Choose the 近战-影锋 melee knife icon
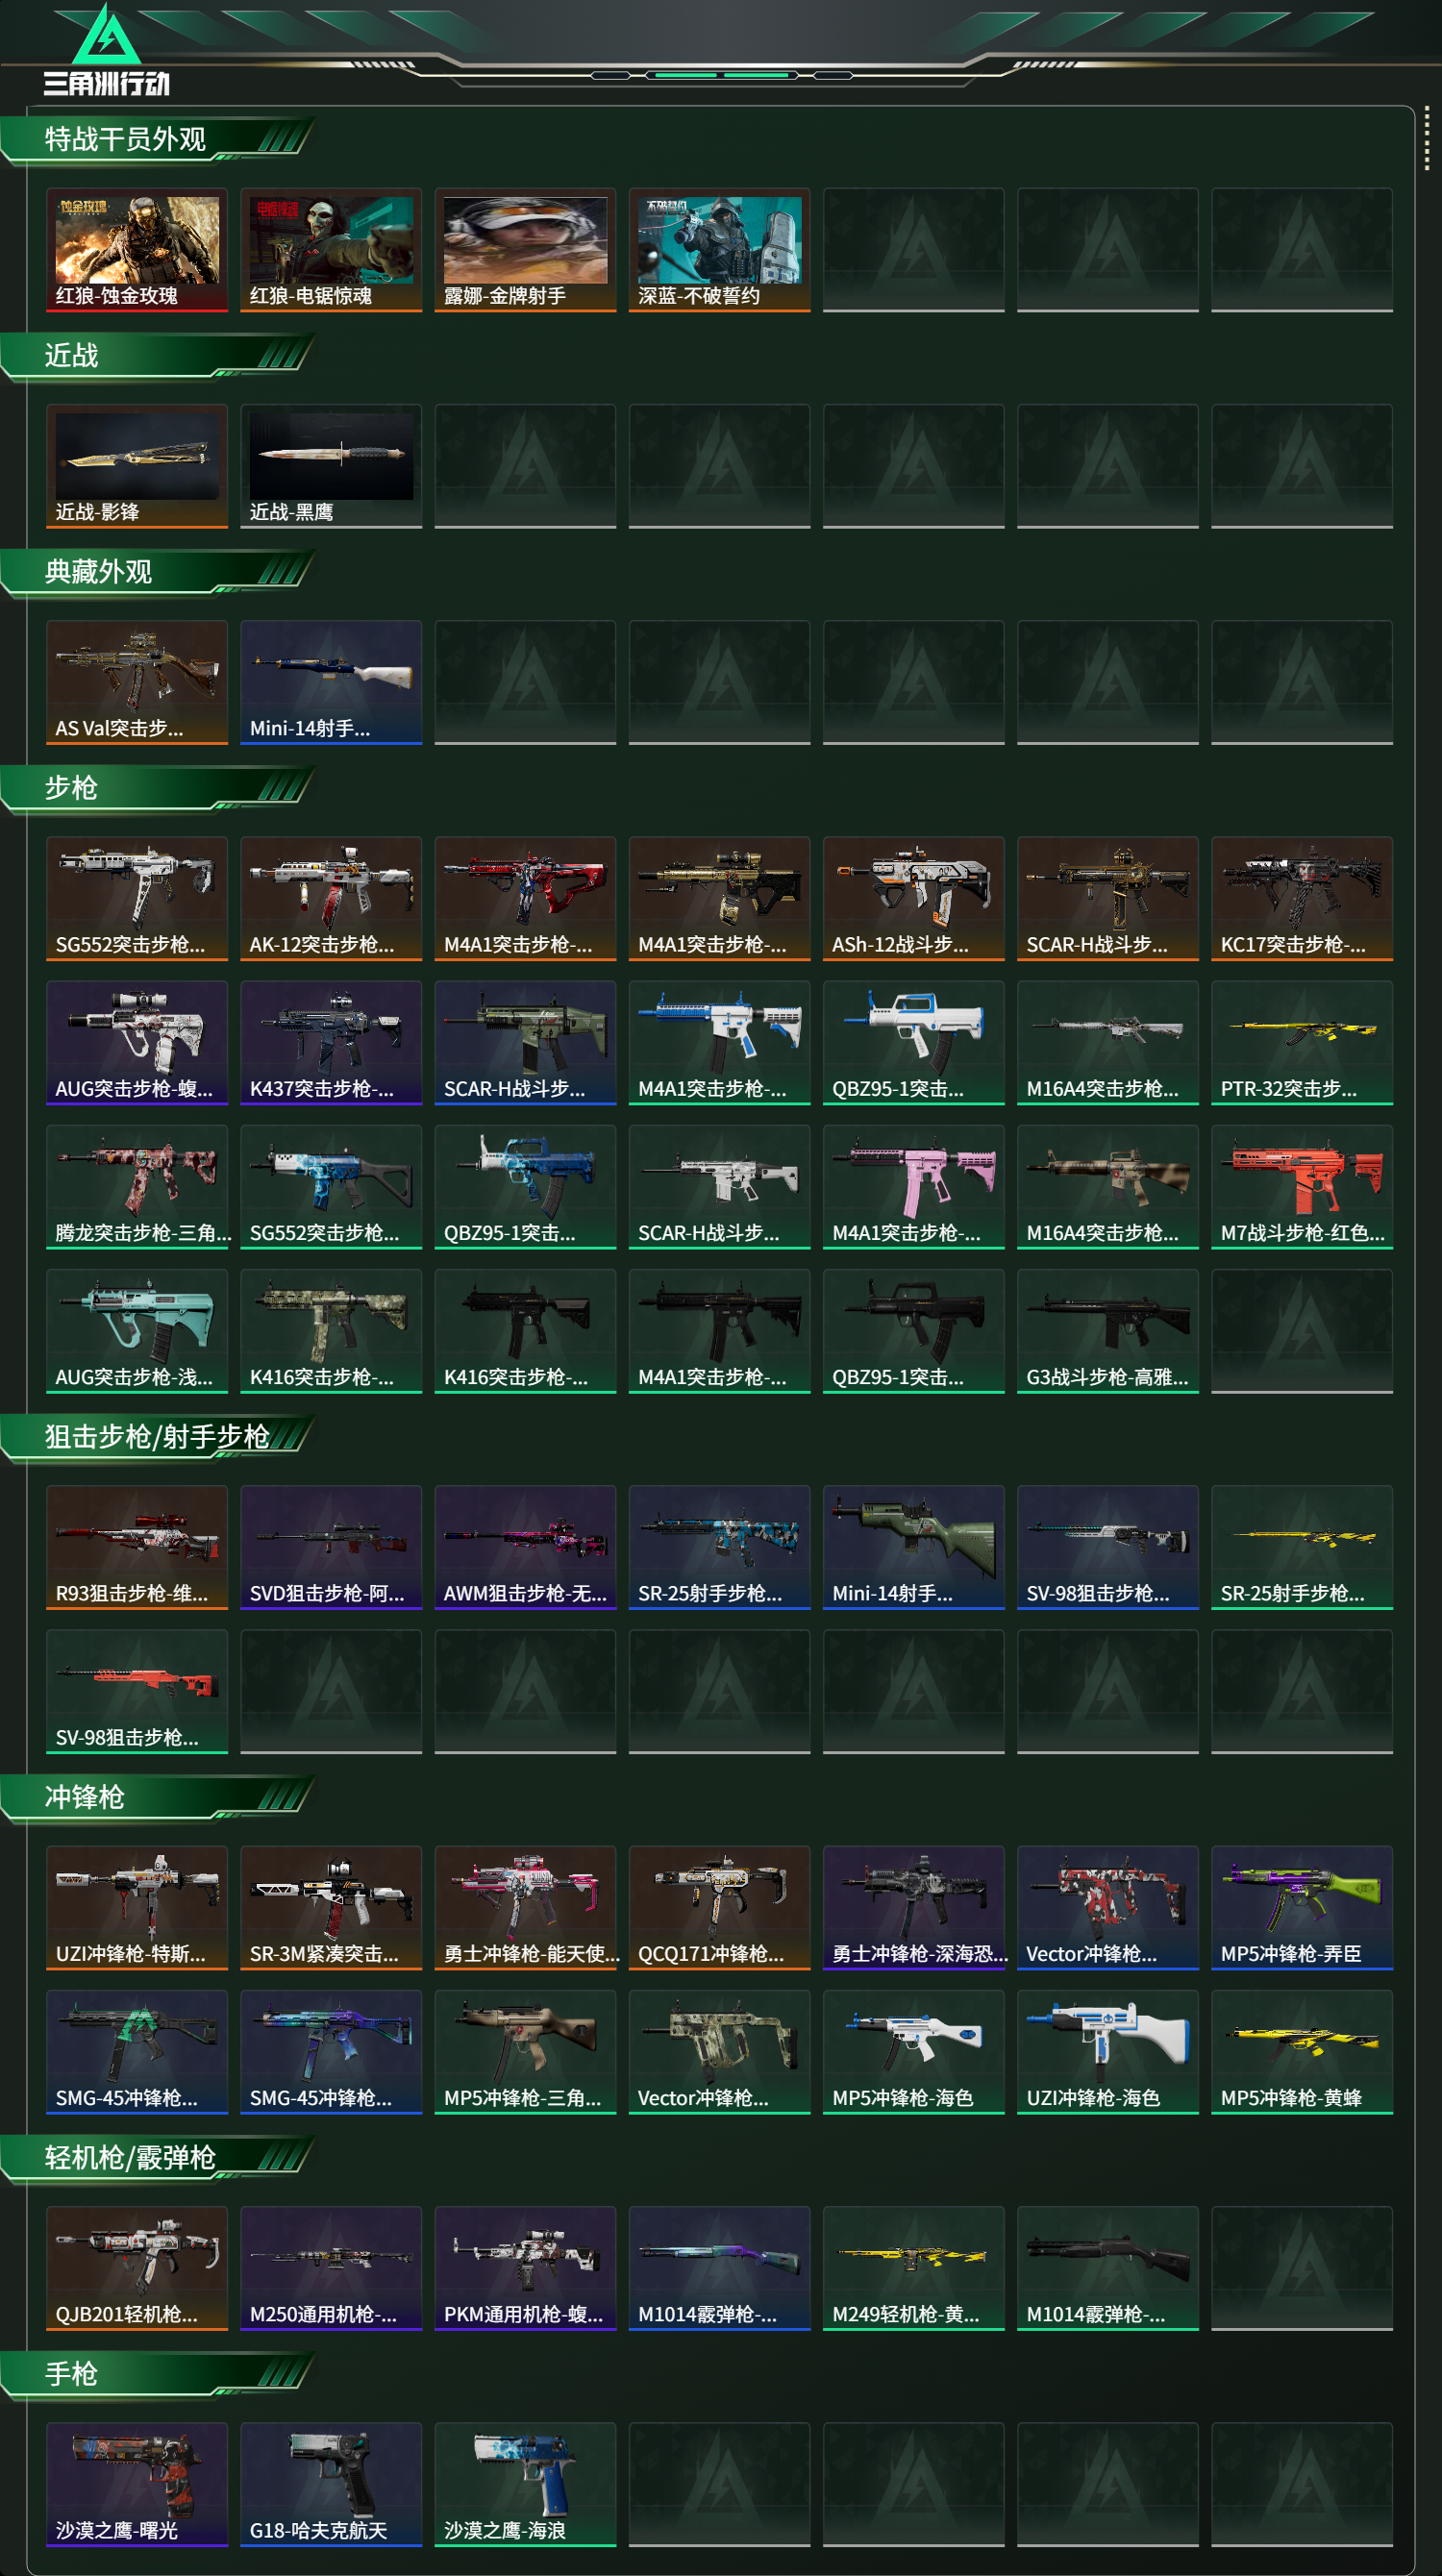 tap(137, 466)
